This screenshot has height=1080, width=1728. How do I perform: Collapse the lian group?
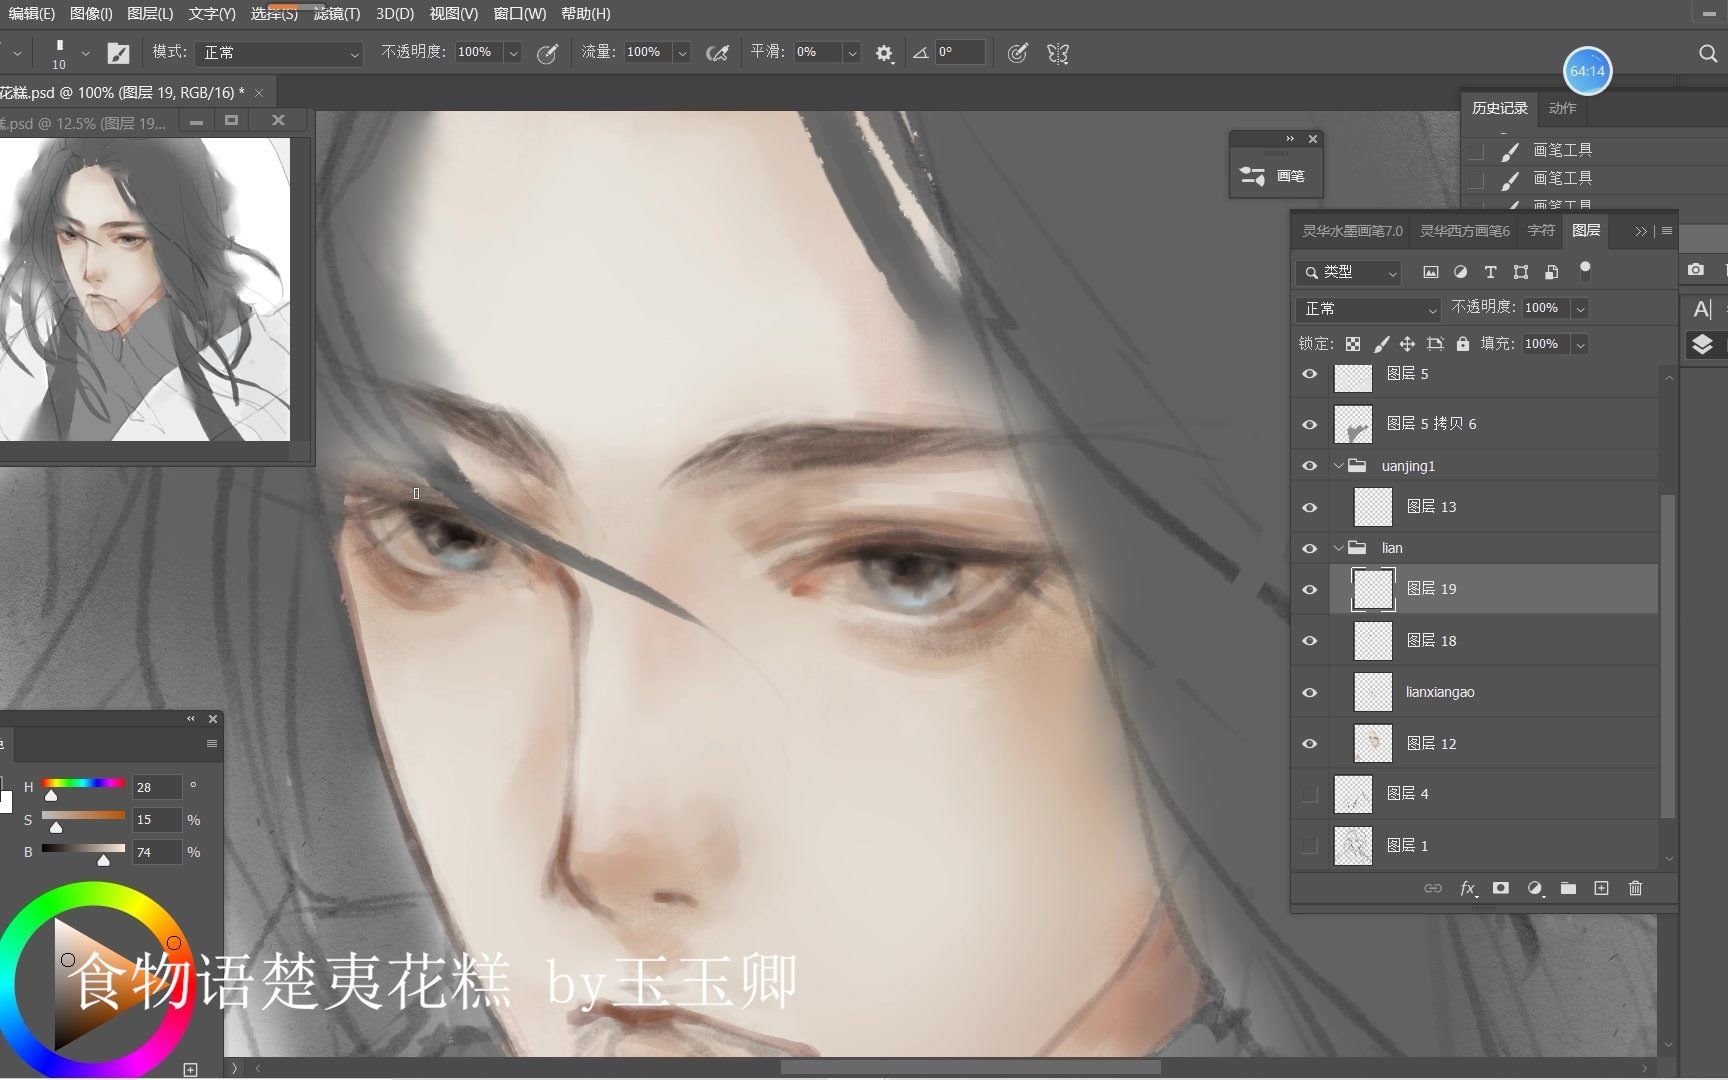pyautogui.click(x=1339, y=548)
